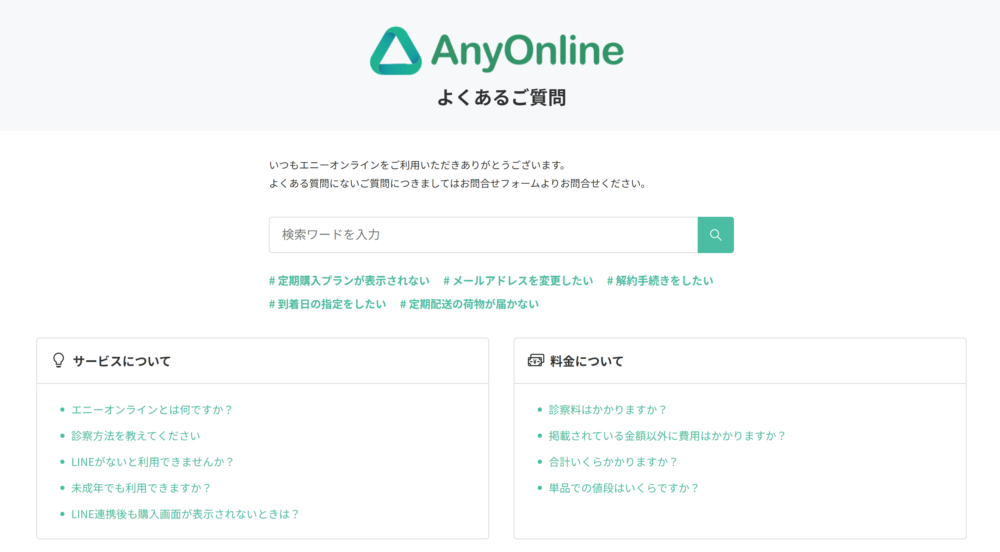
Task: Open LINEがないと利用できませんか？ question
Action: [153, 462]
